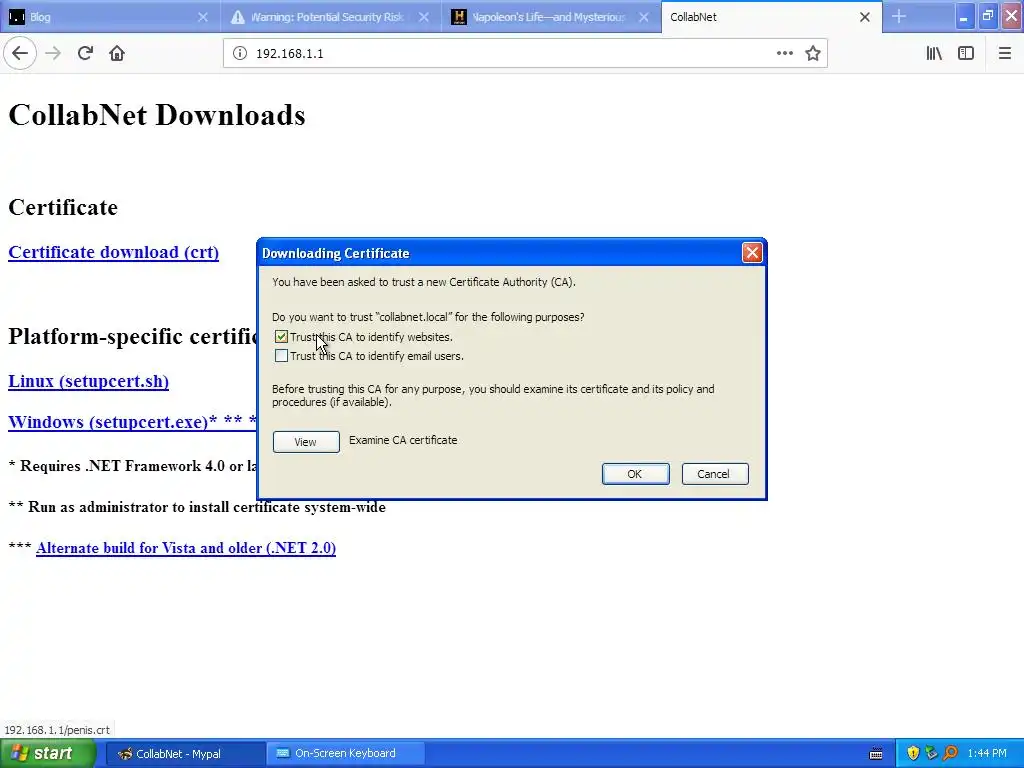
Task: Open the Certificate download (crt) link
Action: tap(114, 252)
